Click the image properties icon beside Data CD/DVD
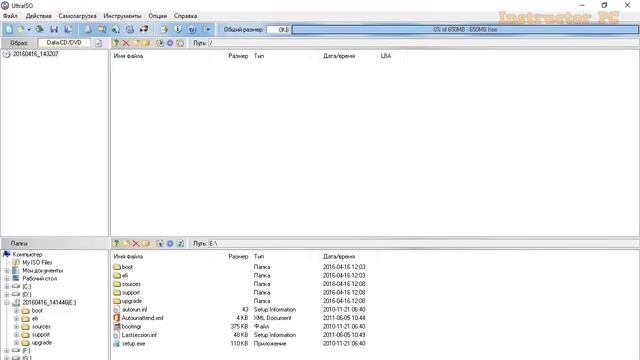The image size is (640, 360). pos(98,43)
